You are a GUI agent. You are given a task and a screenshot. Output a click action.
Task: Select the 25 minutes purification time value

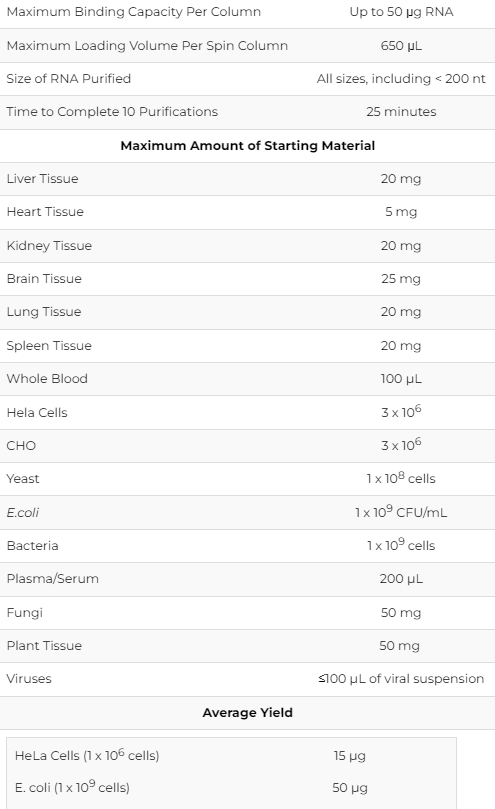(401, 111)
